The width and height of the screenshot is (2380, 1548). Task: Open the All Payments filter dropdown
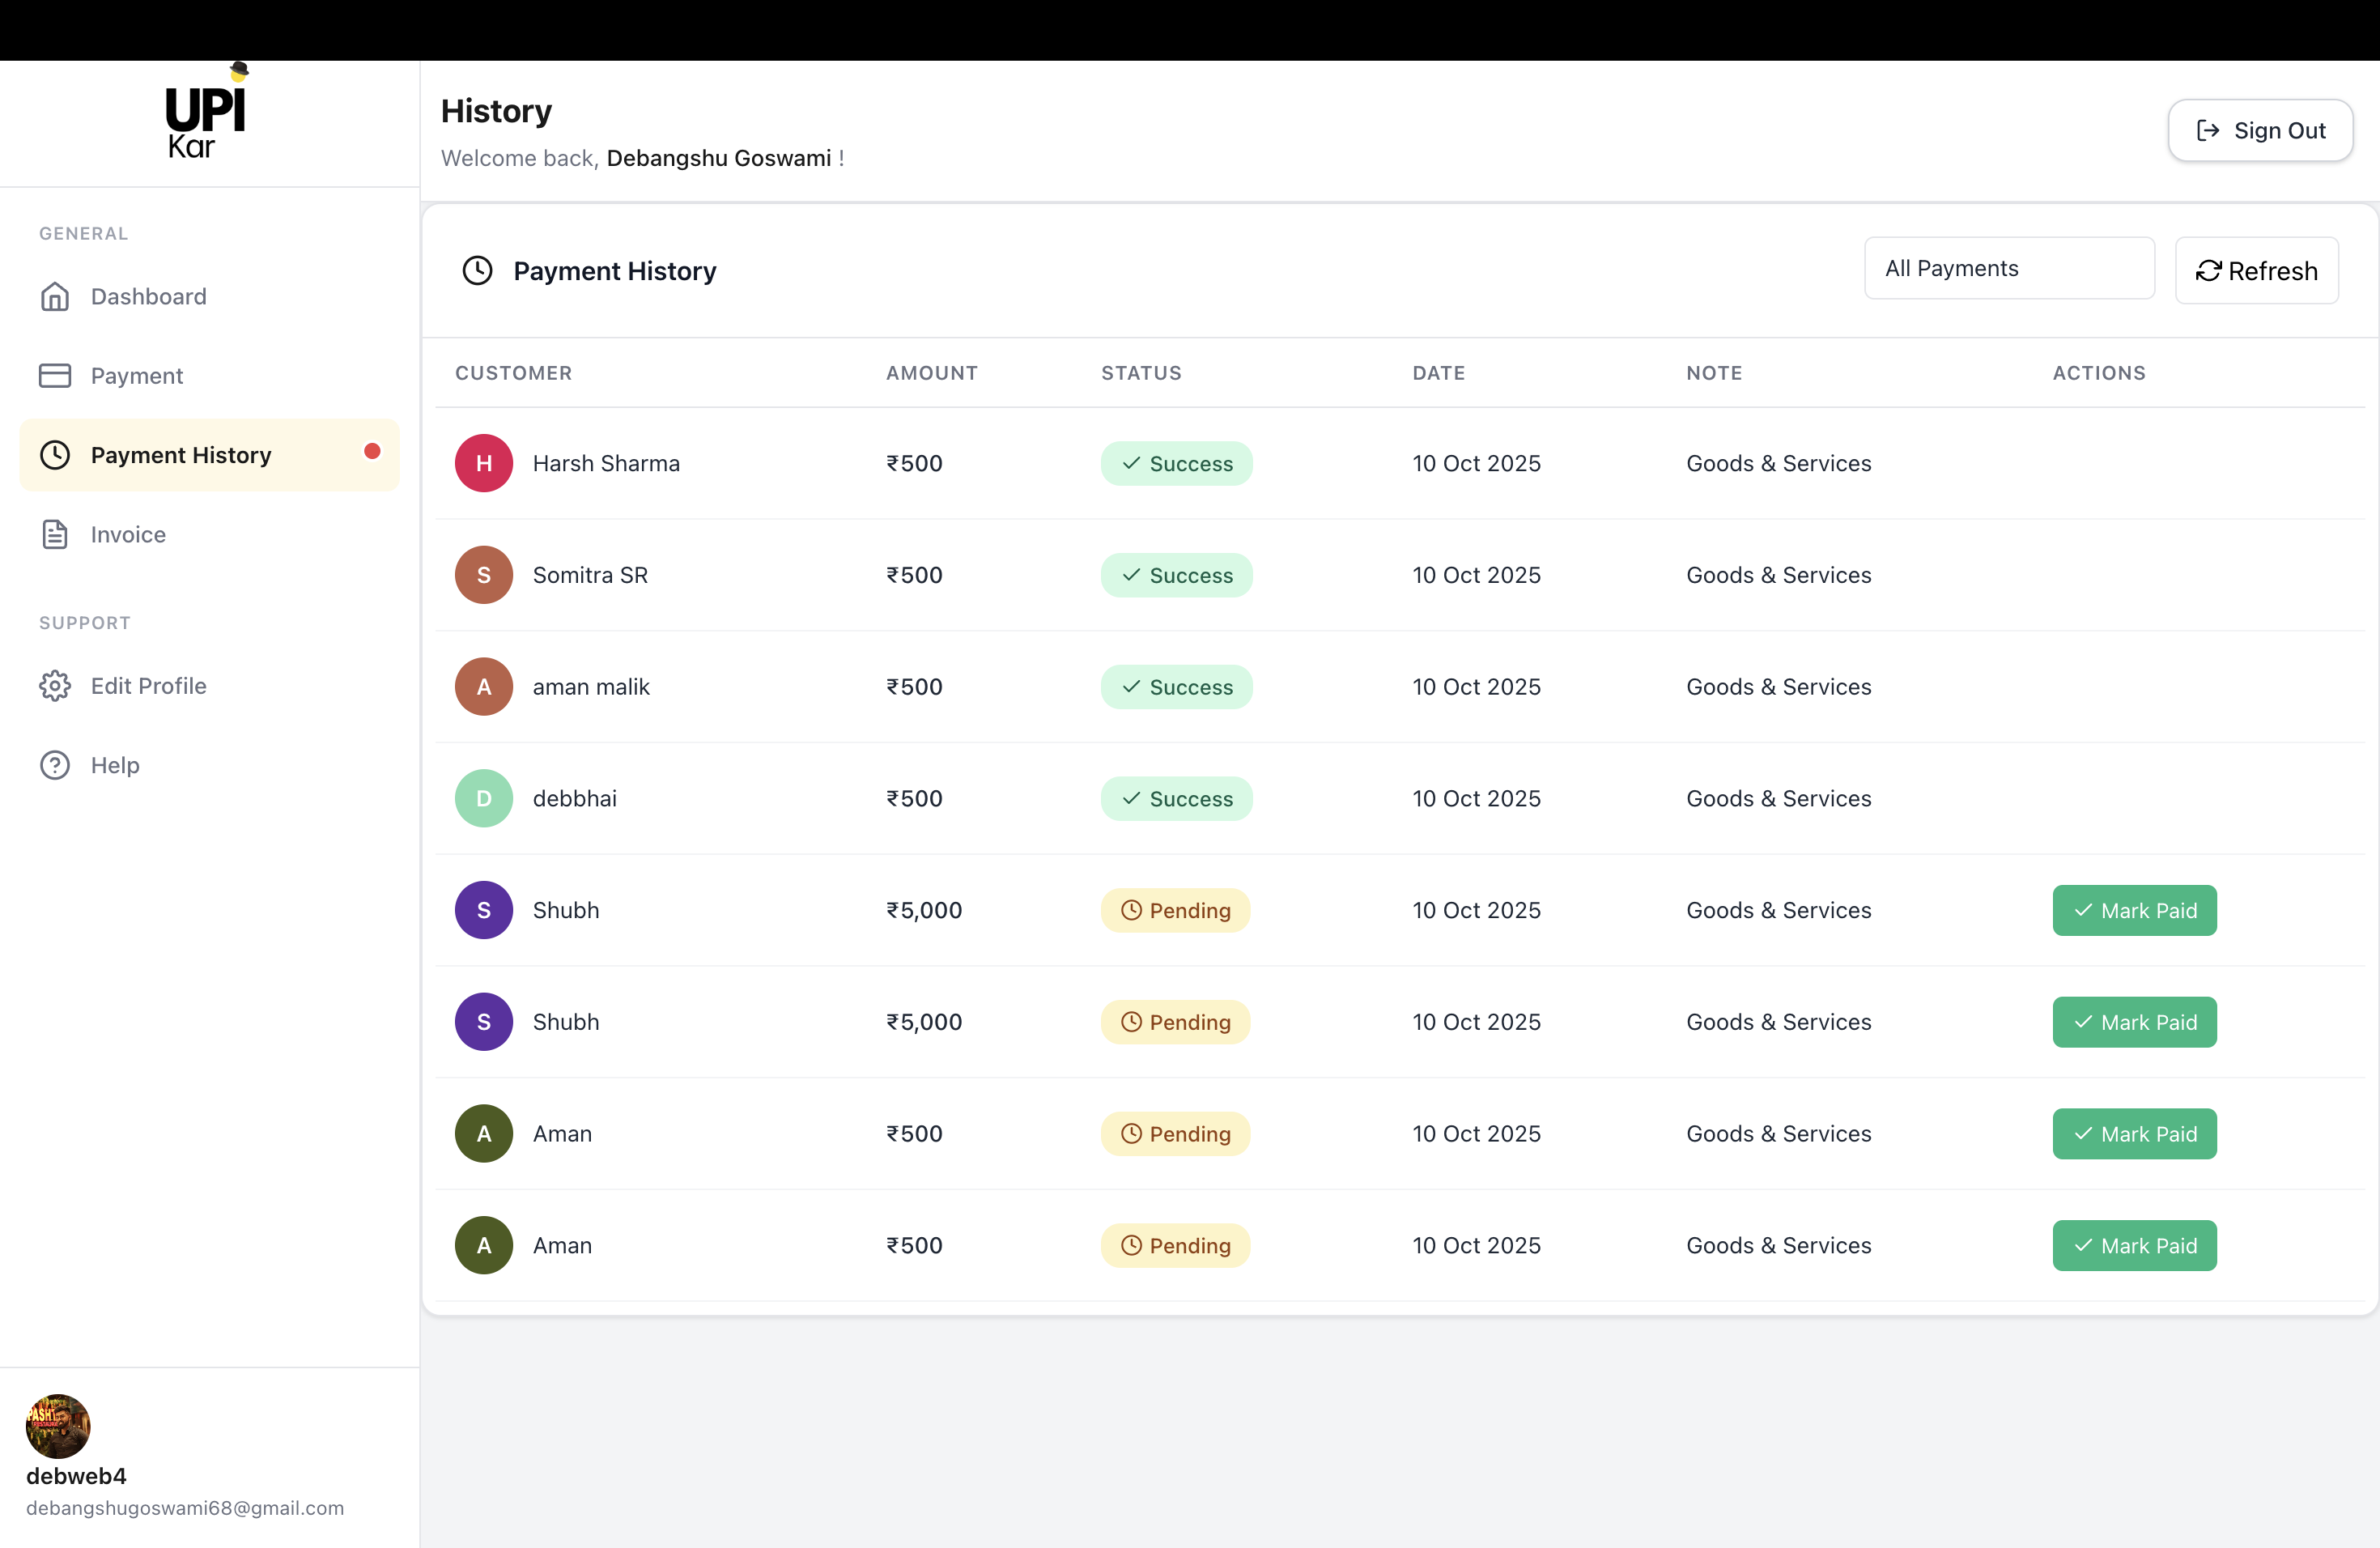(2008, 268)
